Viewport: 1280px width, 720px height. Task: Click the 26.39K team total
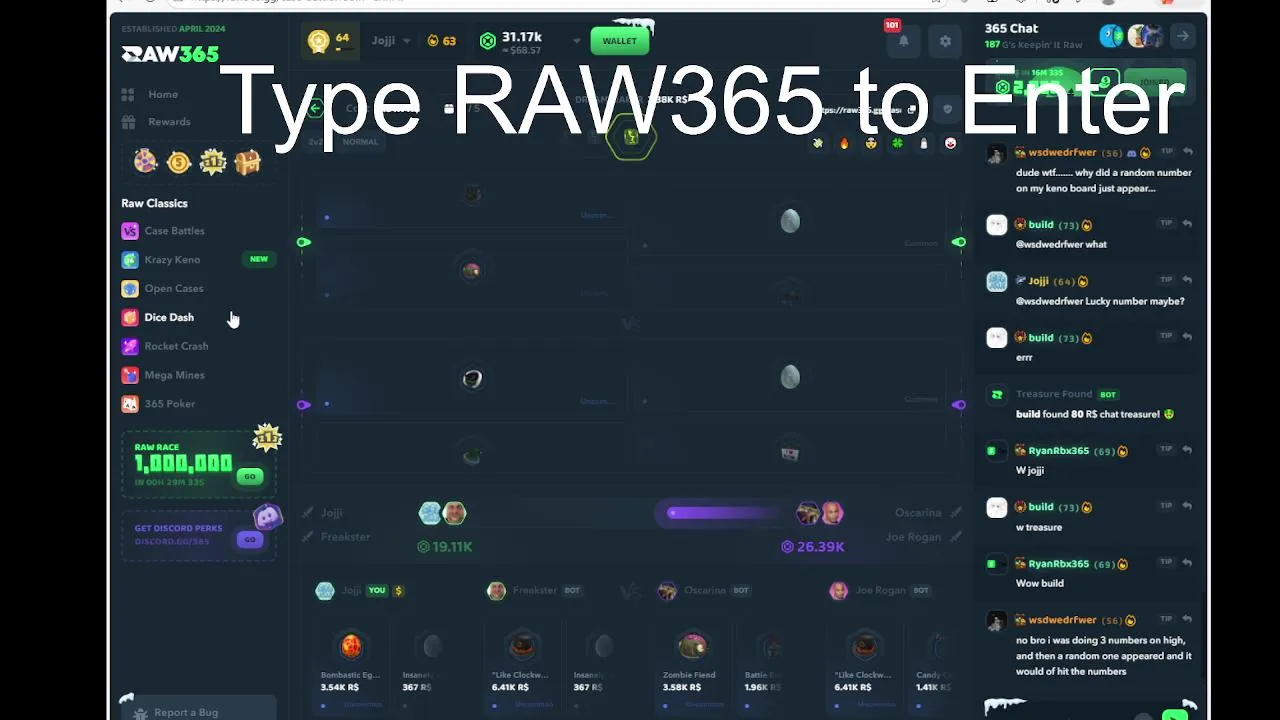[x=813, y=547]
